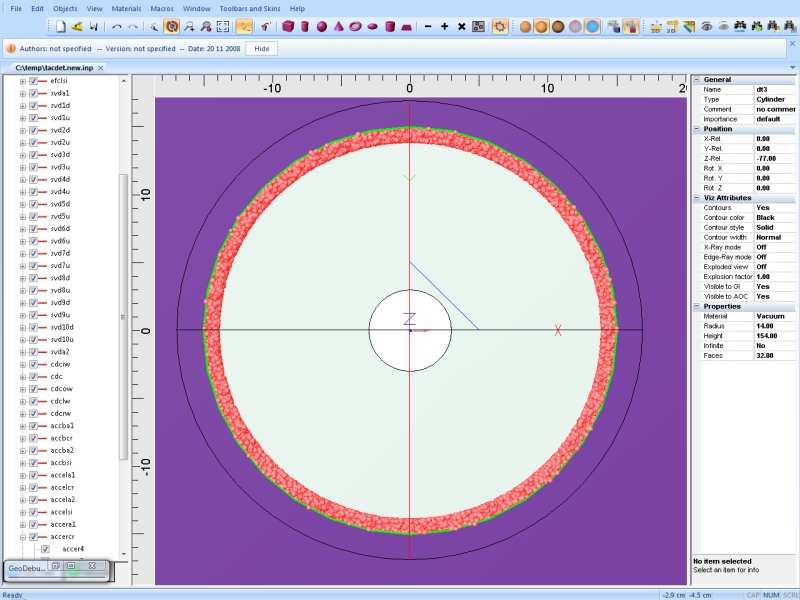Click the Z-Rel position value
This screenshot has height=600, width=800.
click(x=774, y=159)
